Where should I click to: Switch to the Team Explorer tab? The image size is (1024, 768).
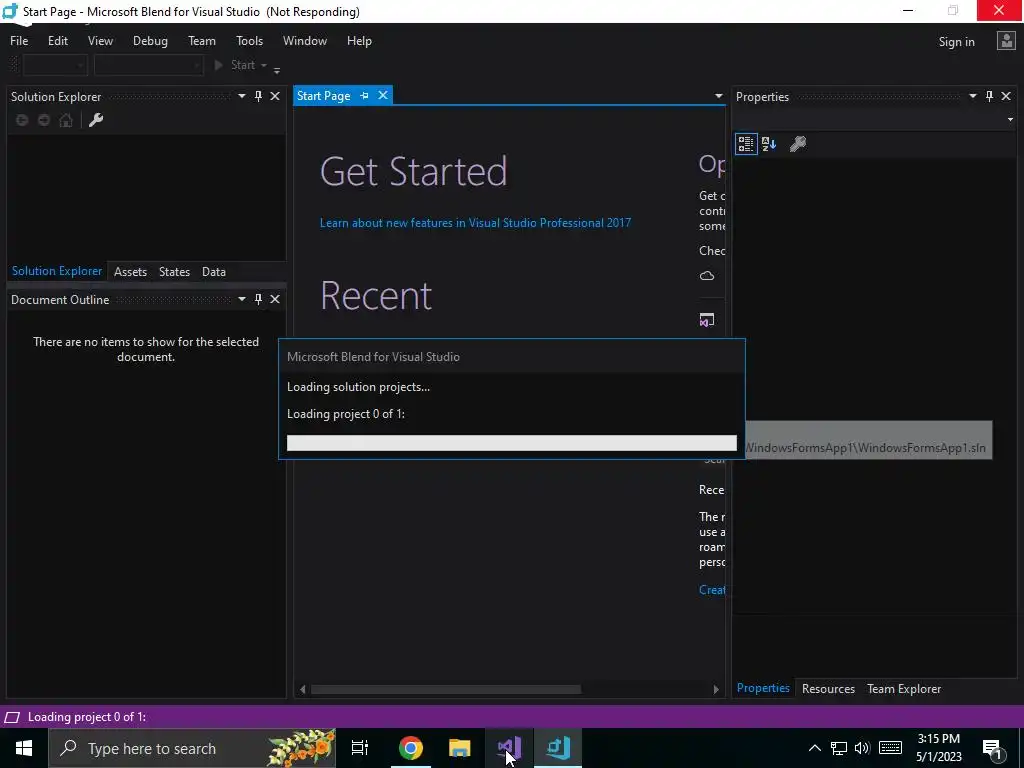(x=904, y=689)
